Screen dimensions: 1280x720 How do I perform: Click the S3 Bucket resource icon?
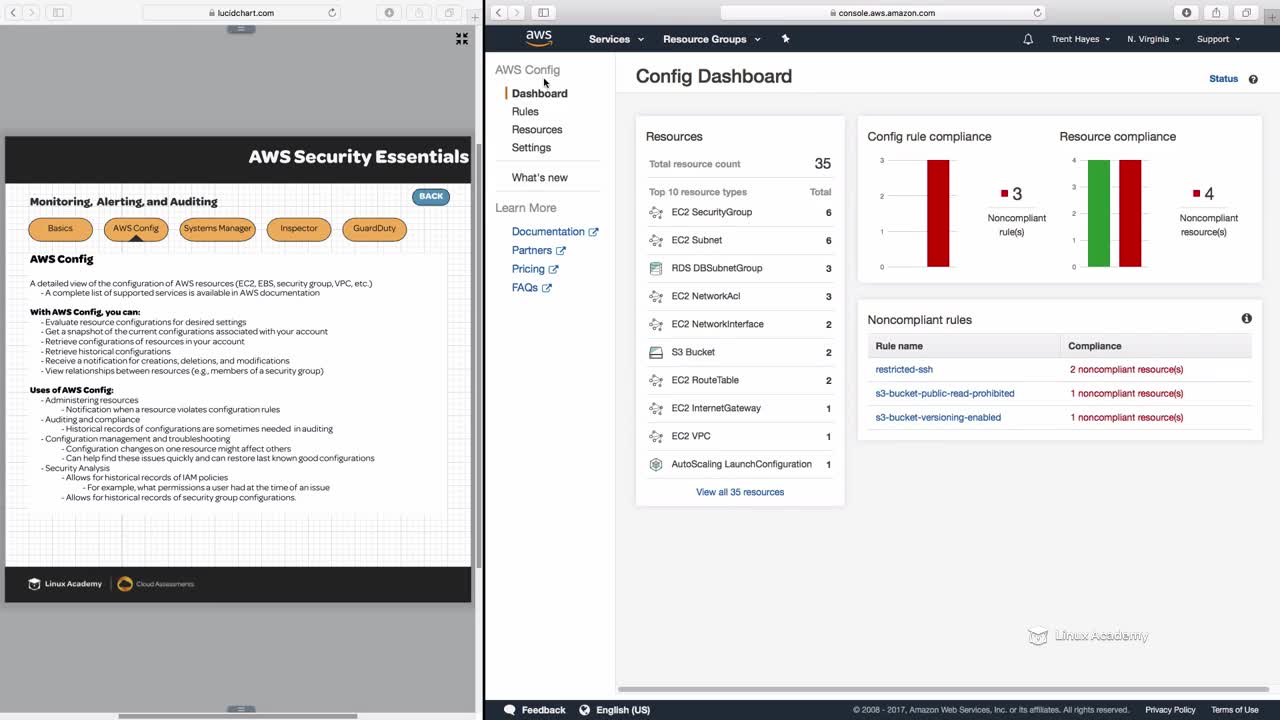tap(656, 352)
